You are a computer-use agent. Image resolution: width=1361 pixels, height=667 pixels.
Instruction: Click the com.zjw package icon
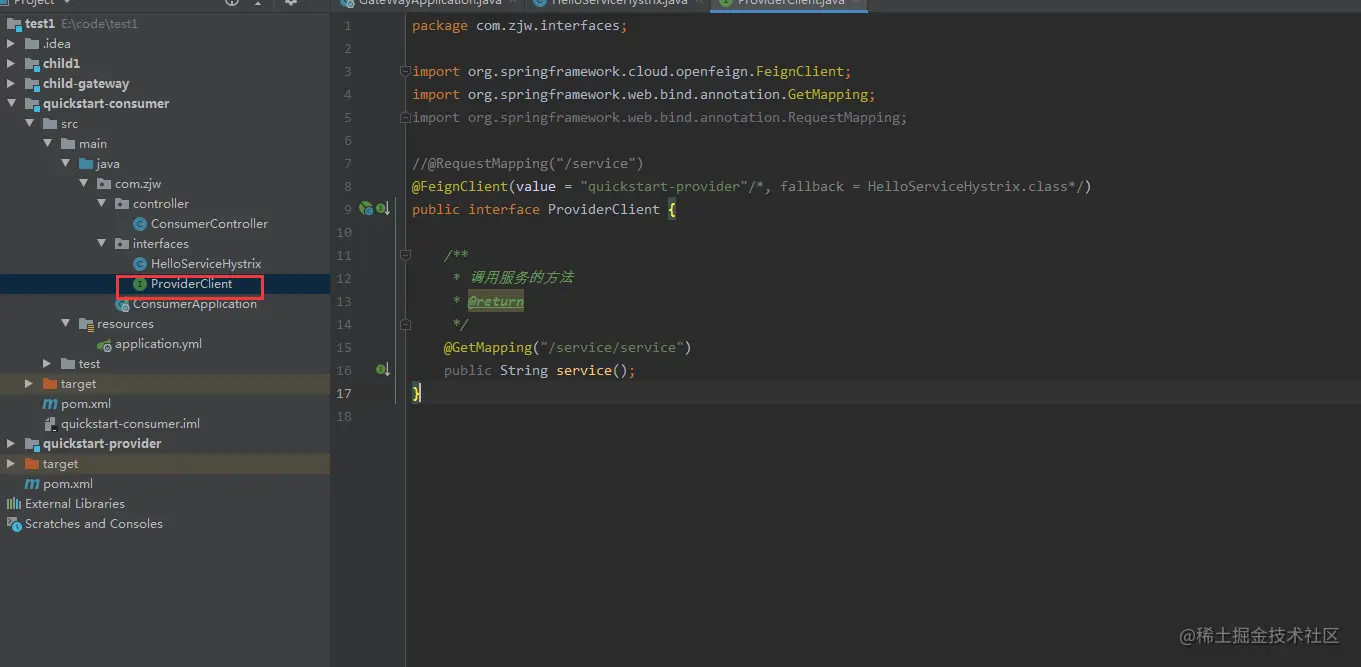coord(104,184)
